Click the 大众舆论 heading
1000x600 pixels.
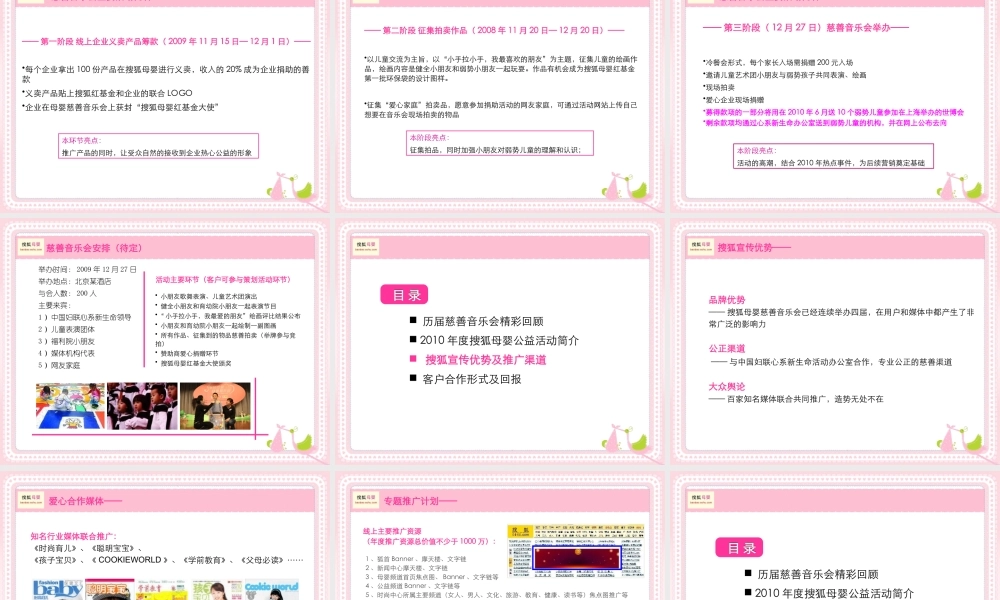[726, 386]
